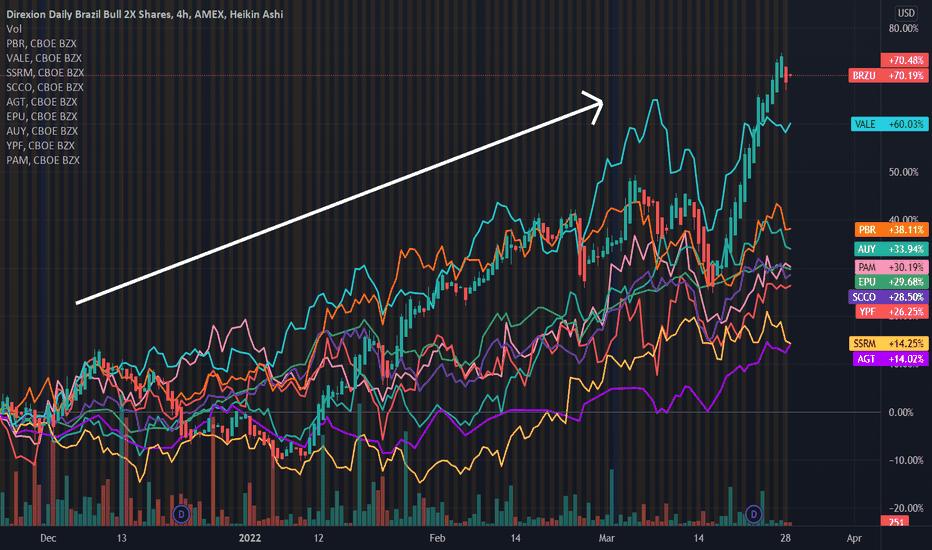Image resolution: width=932 pixels, height=550 pixels.
Task: Select the AGT +14.02% label
Action: pos(890,359)
